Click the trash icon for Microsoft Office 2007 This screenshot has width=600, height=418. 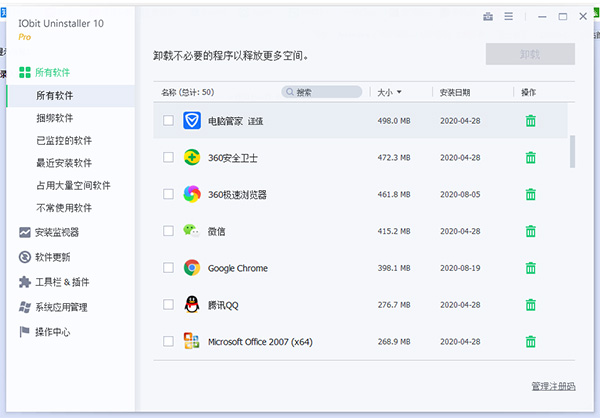click(x=530, y=341)
